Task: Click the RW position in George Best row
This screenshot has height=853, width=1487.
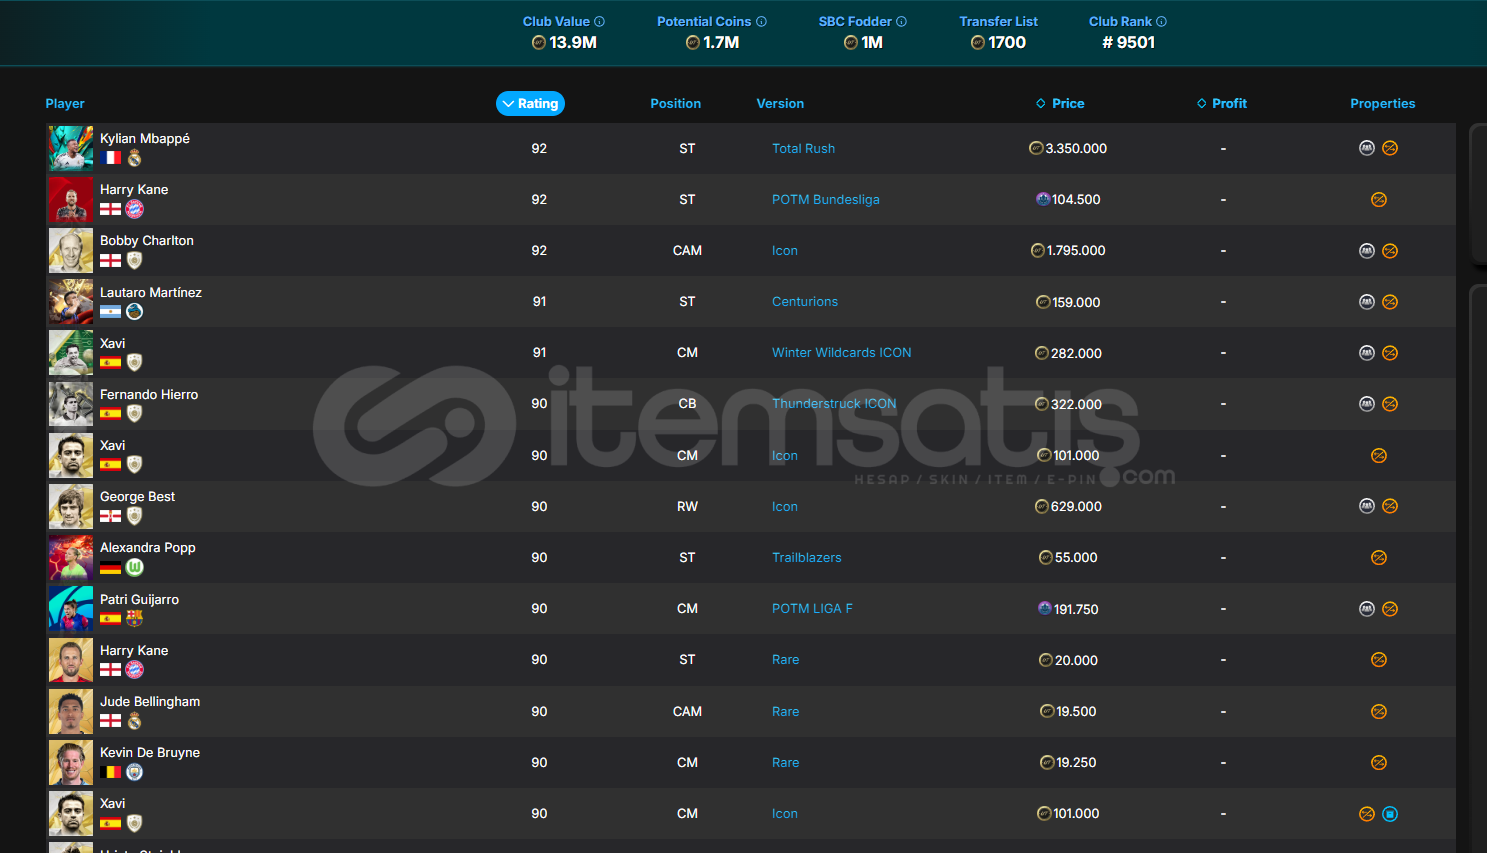Action: tap(687, 506)
